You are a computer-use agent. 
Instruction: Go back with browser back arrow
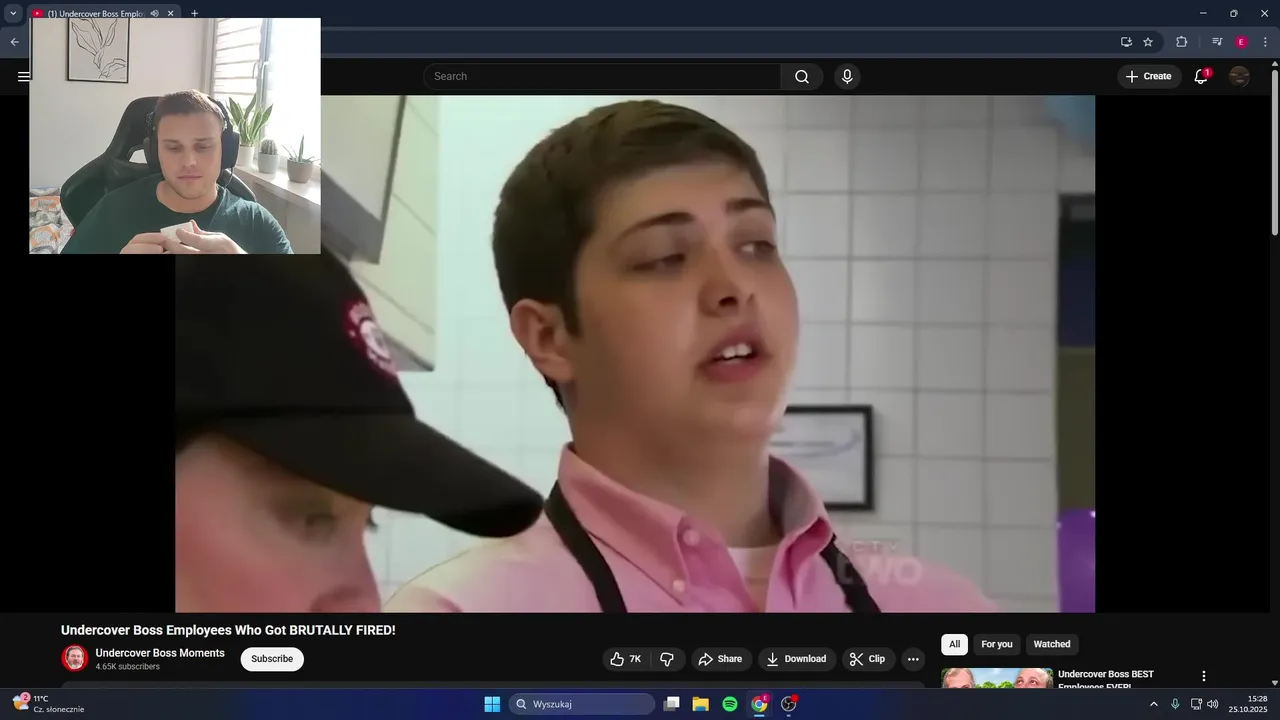coord(14,42)
